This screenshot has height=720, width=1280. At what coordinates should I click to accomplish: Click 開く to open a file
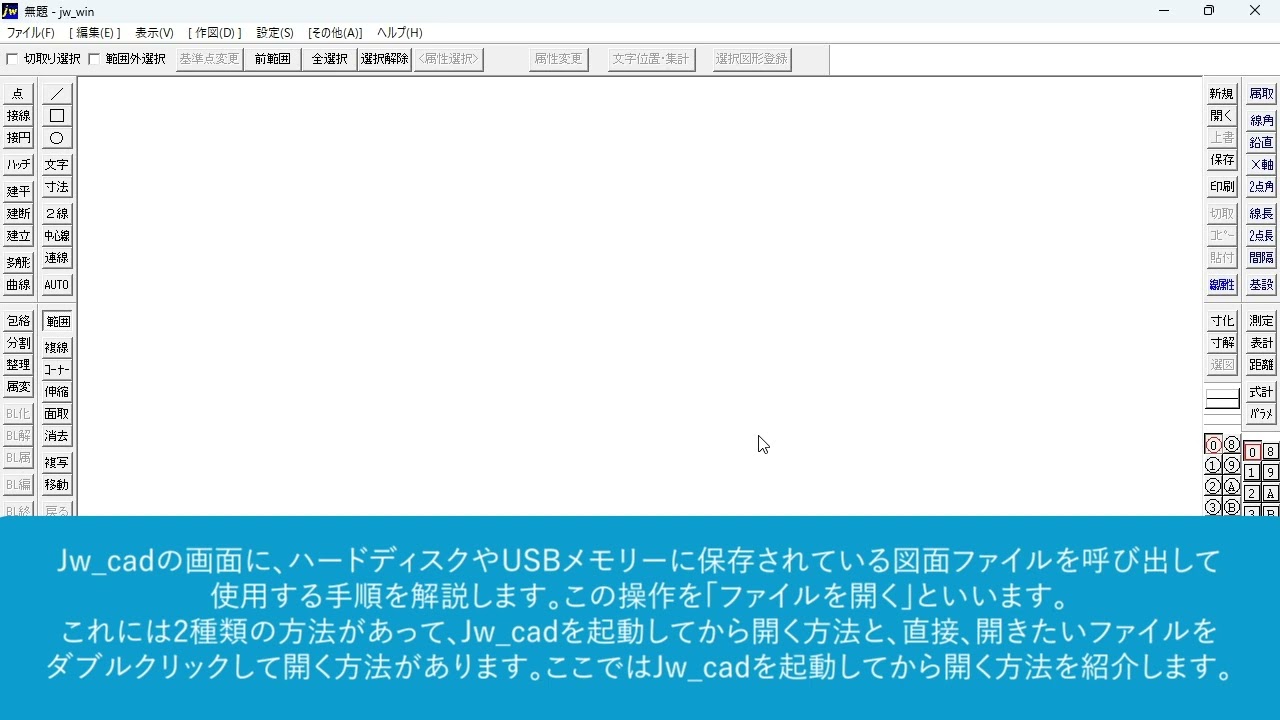coord(1222,116)
